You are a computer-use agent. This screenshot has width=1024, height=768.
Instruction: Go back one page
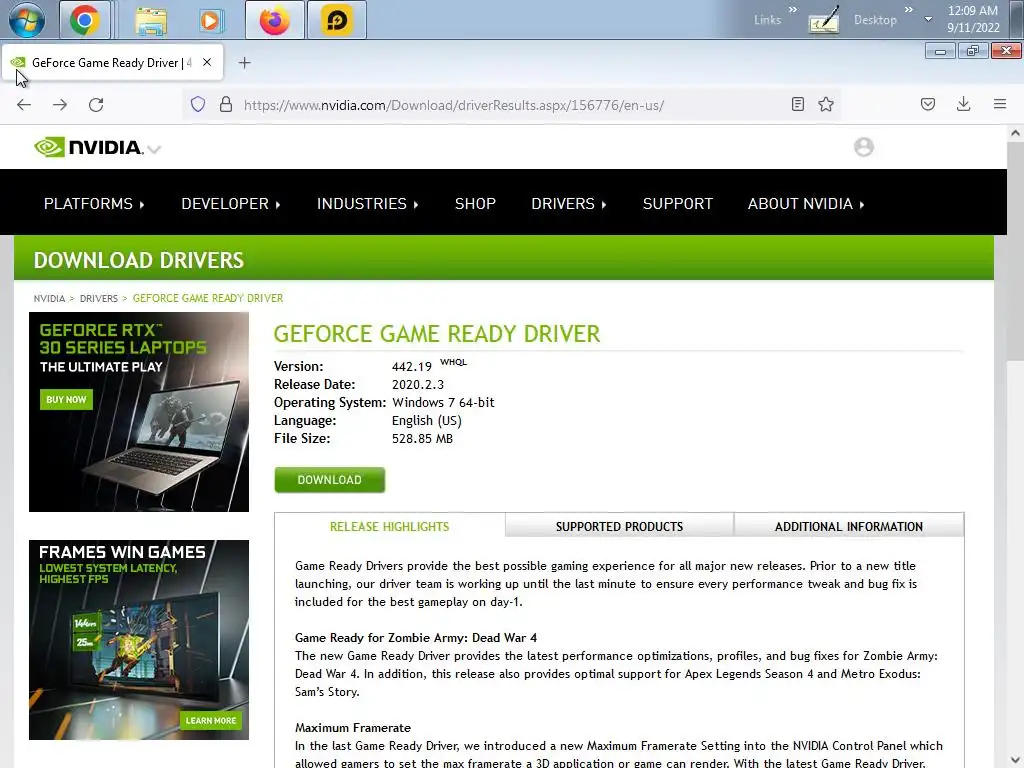coord(24,104)
